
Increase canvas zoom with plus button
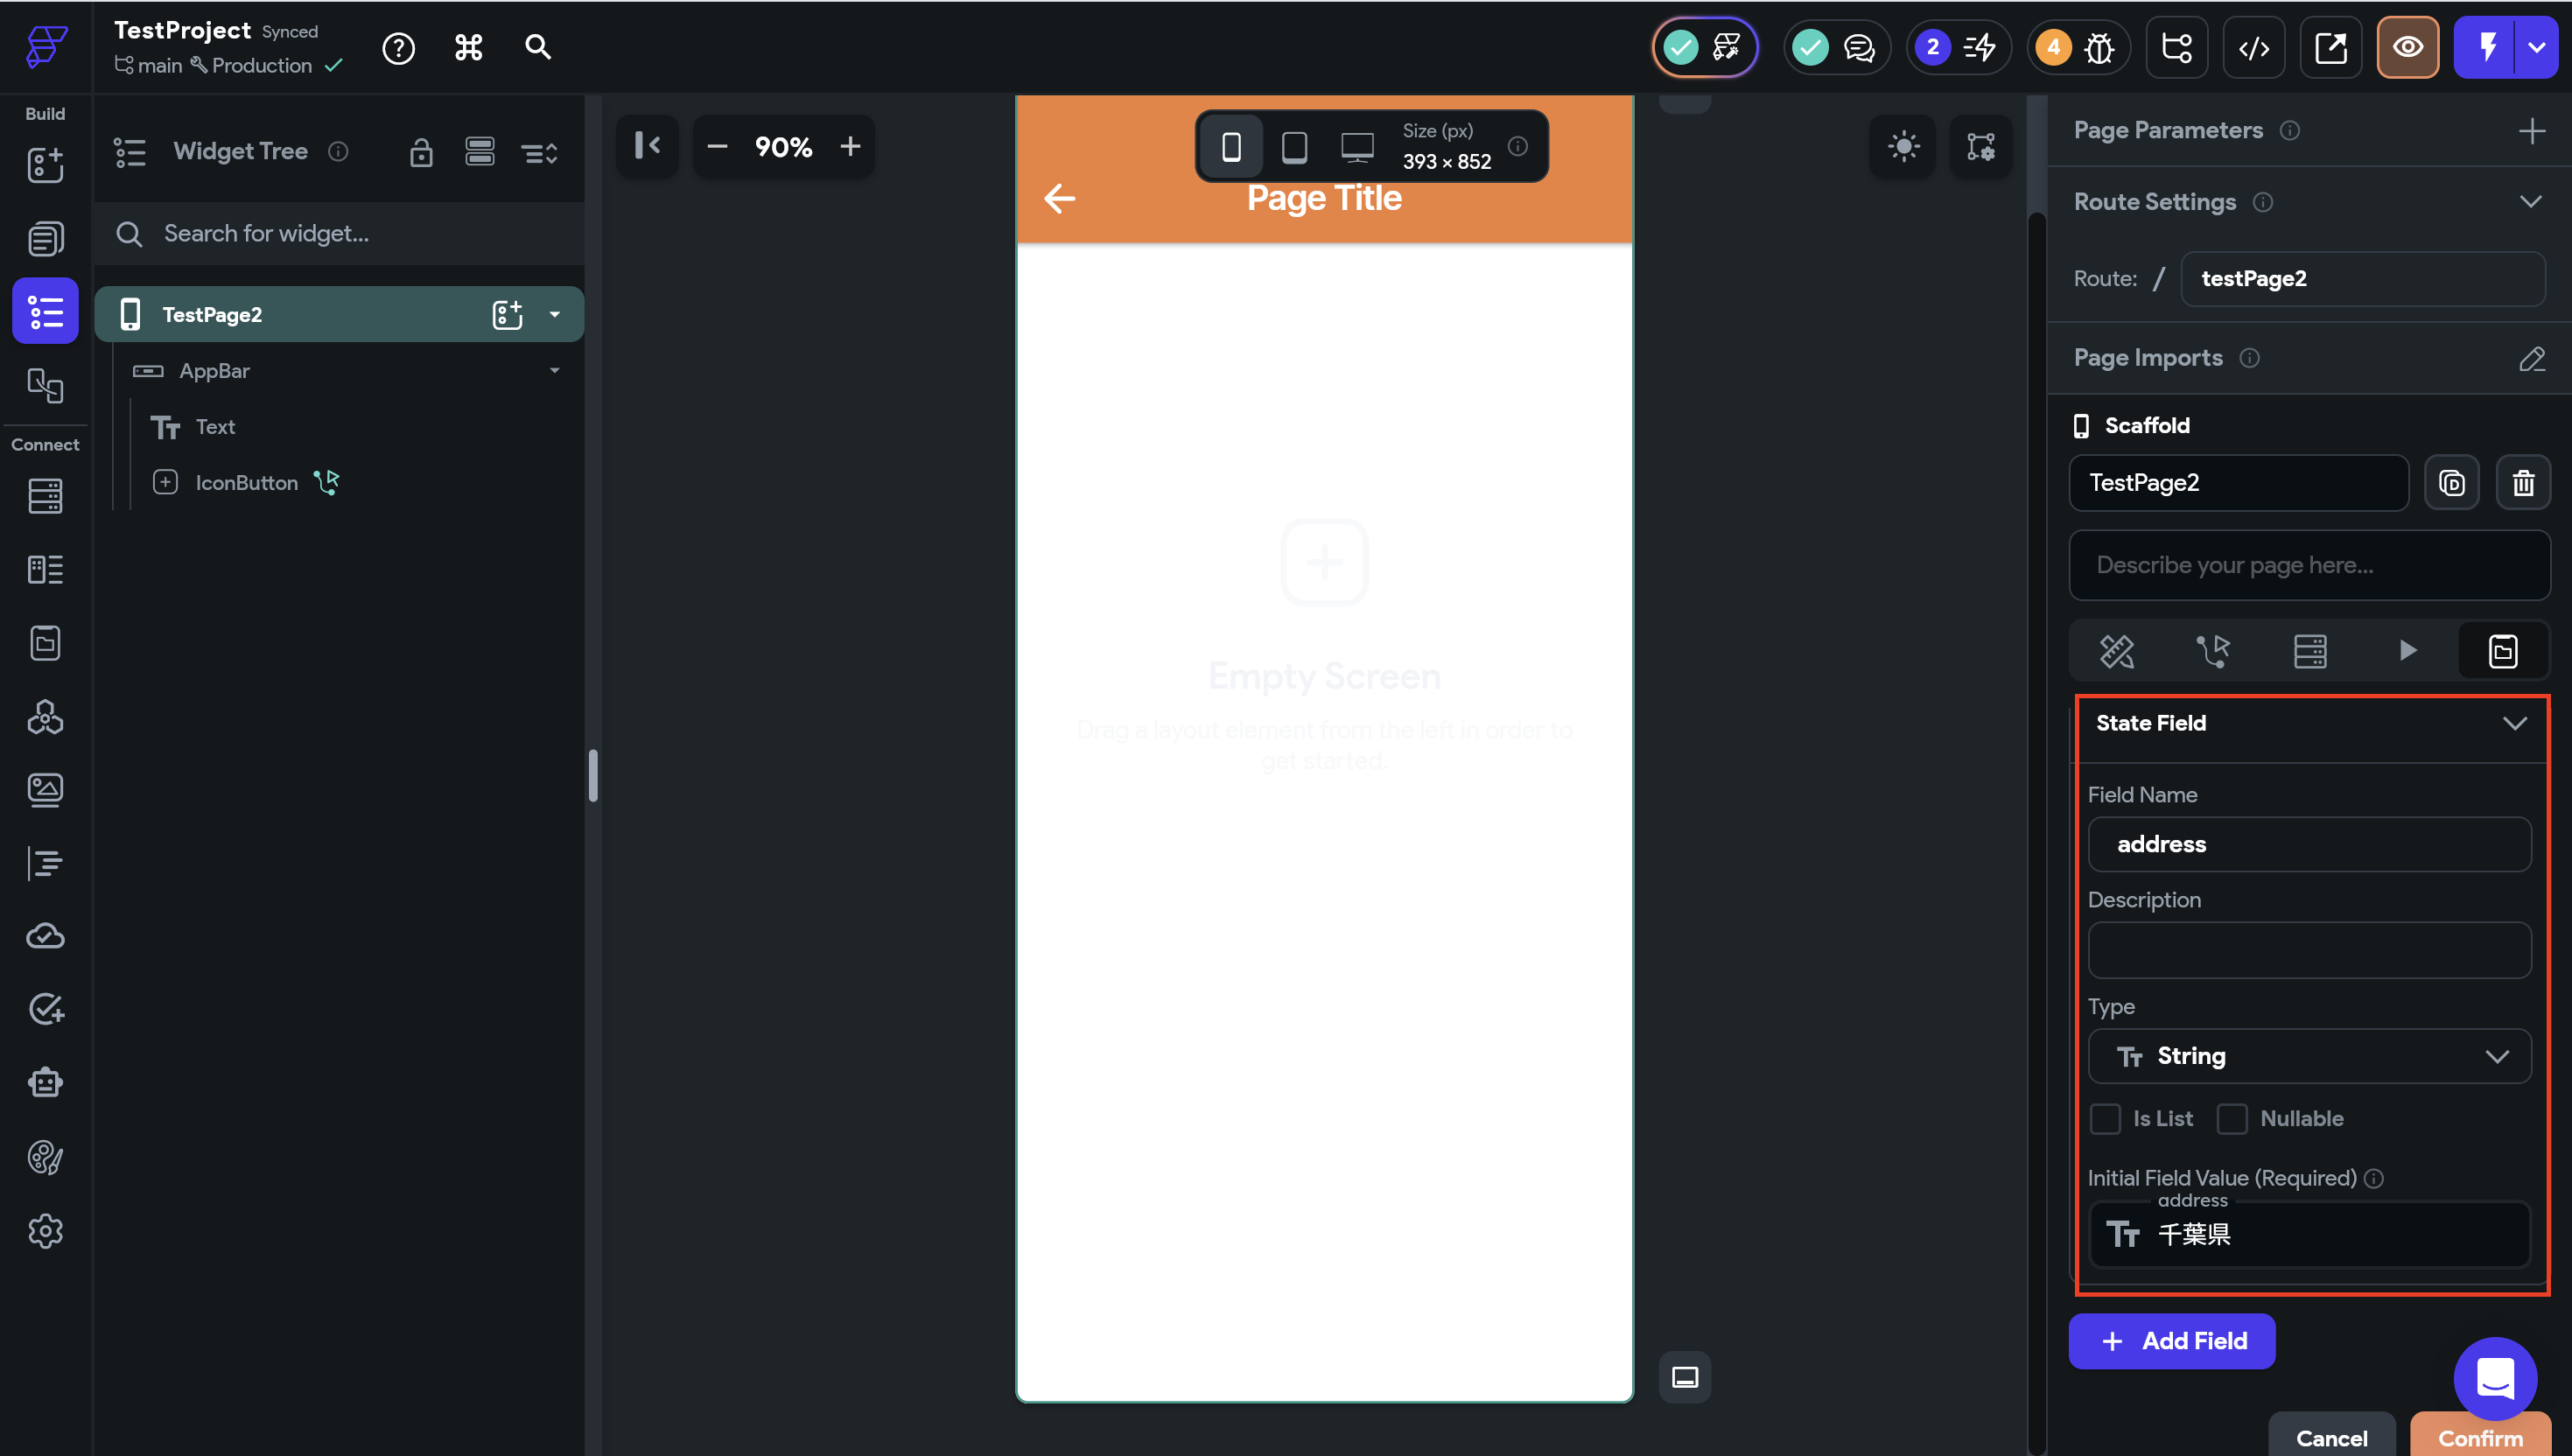point(850,147)
